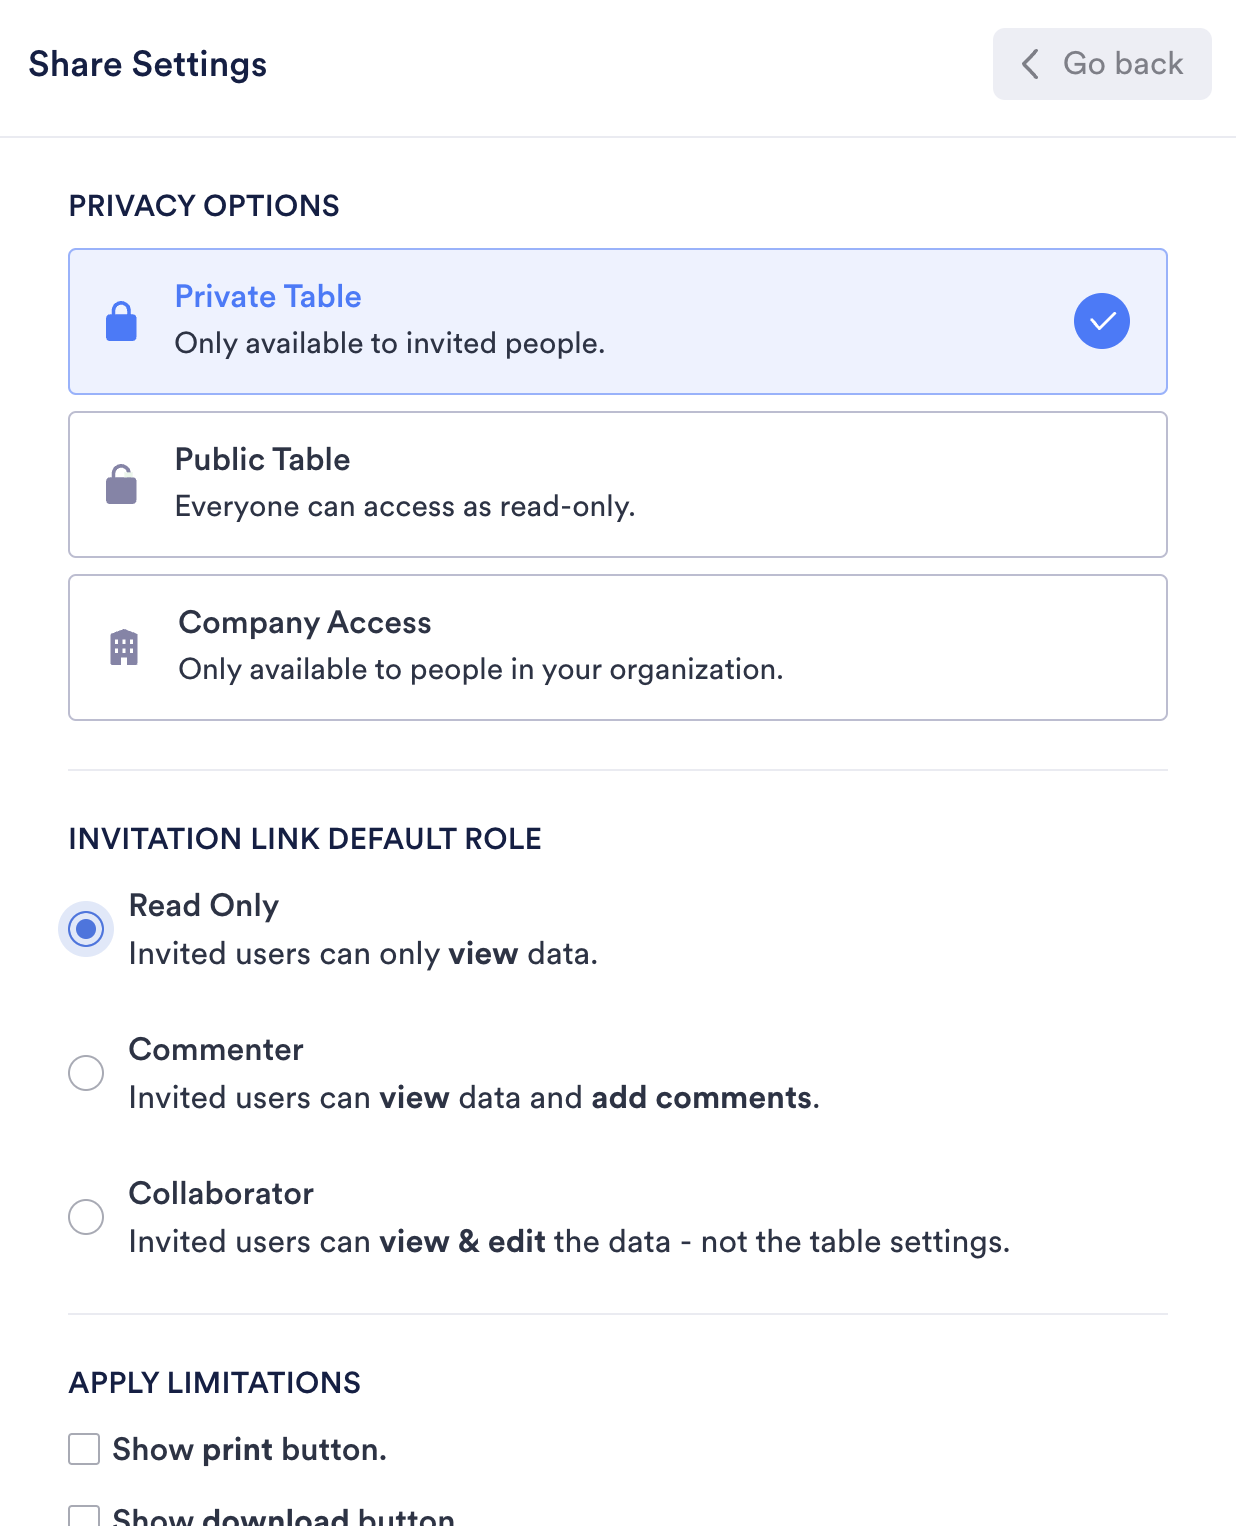The image size is (1236, 1526).
Task: Choose the Public Table privacy option
Action: click(617, 485)
